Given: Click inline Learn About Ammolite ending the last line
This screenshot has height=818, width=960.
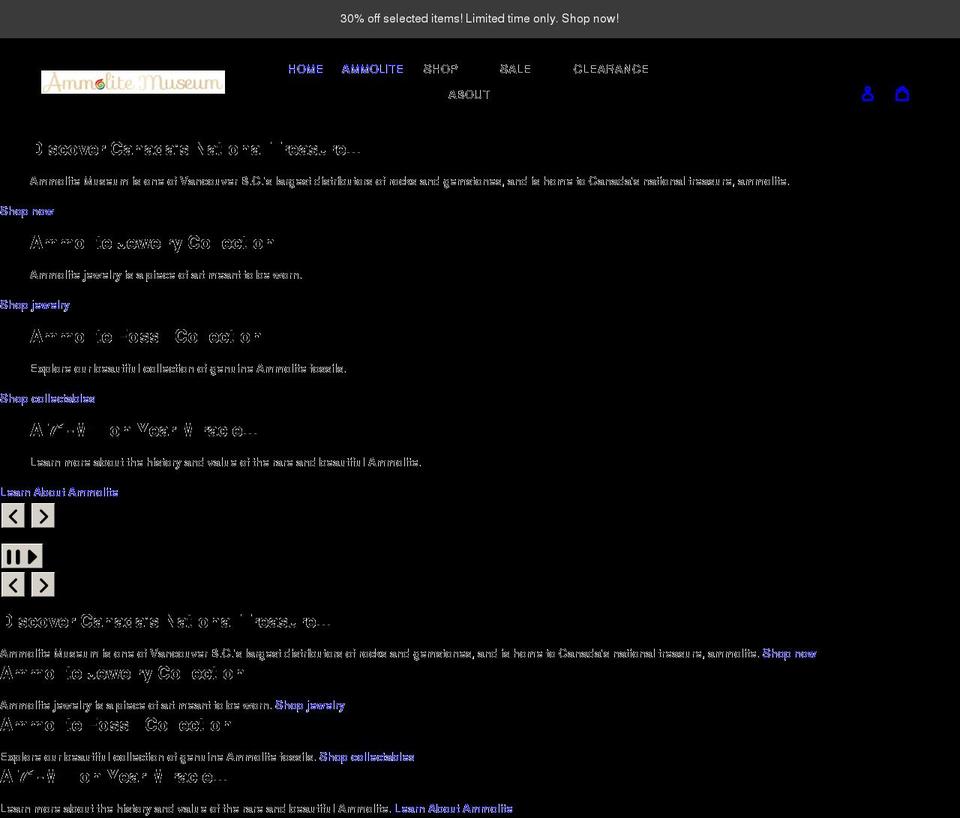Looking at the screenshot, I should pos(454,809).
